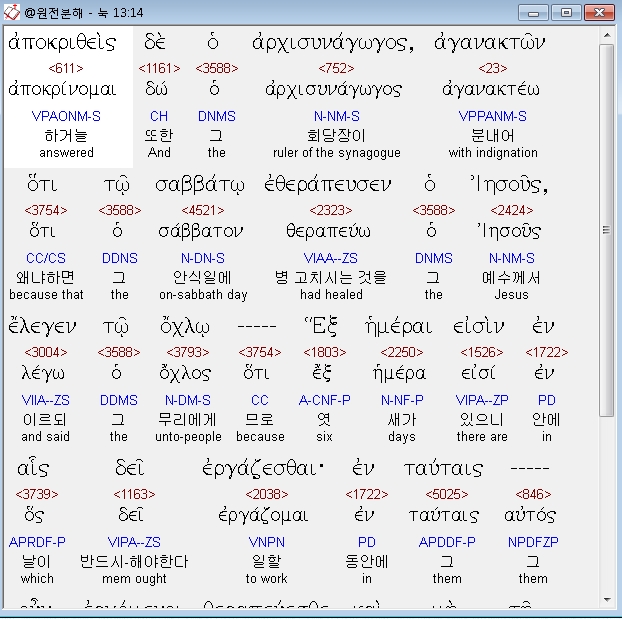
Task: Click Strong's number <1163>
Action: pyautogui.click(x=134, y=494)
